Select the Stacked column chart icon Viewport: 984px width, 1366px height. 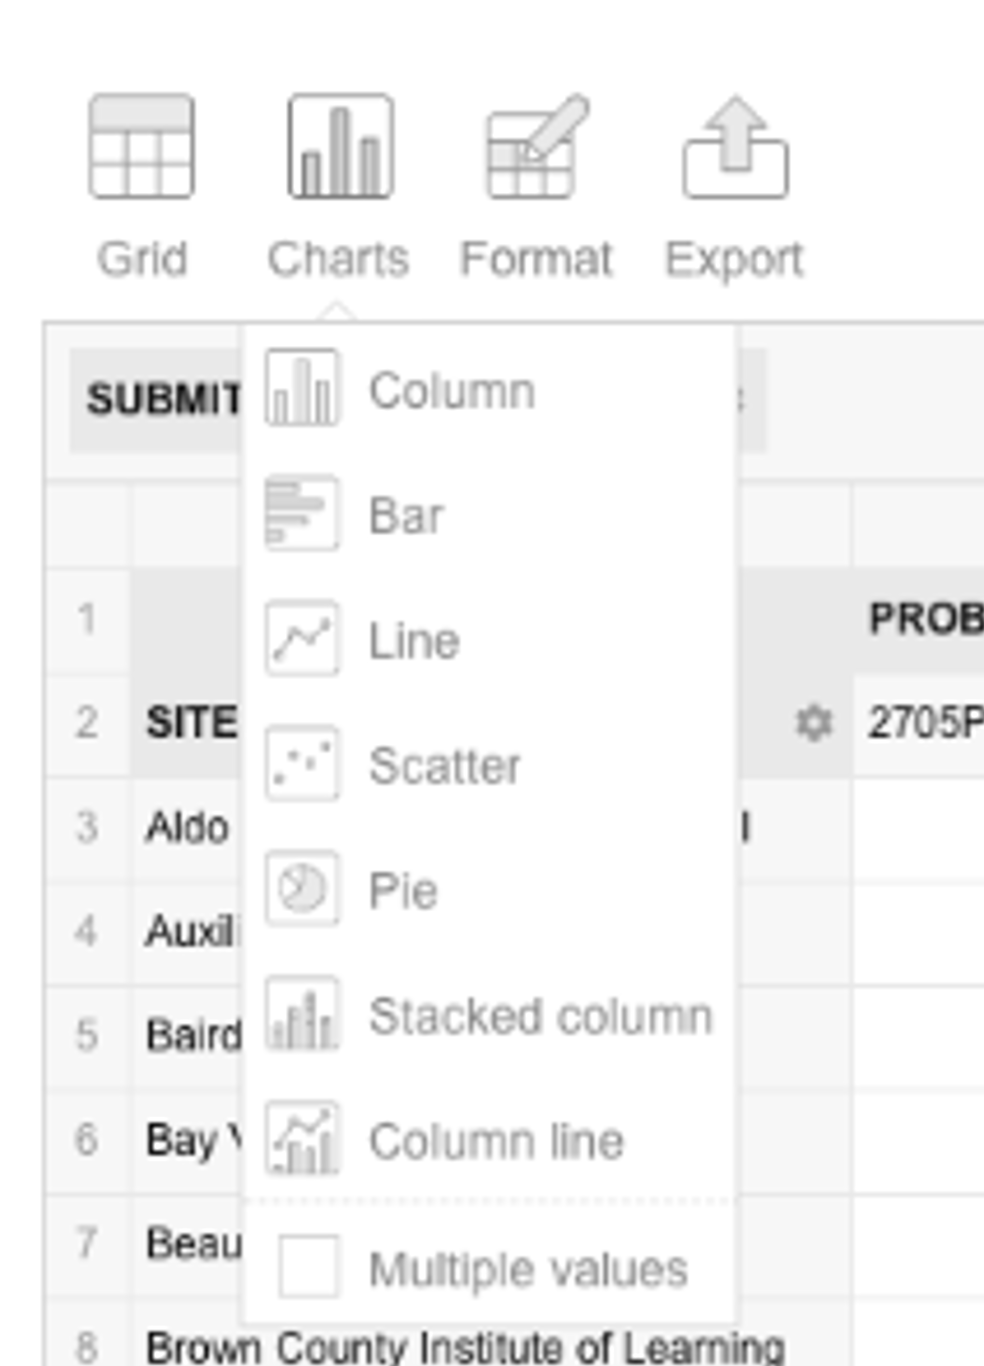pyautogui.click(x=302, y=1014)
